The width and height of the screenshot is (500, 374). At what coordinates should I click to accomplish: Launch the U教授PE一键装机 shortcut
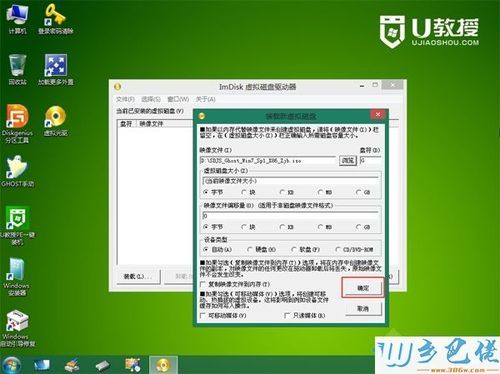pos(17,225)
